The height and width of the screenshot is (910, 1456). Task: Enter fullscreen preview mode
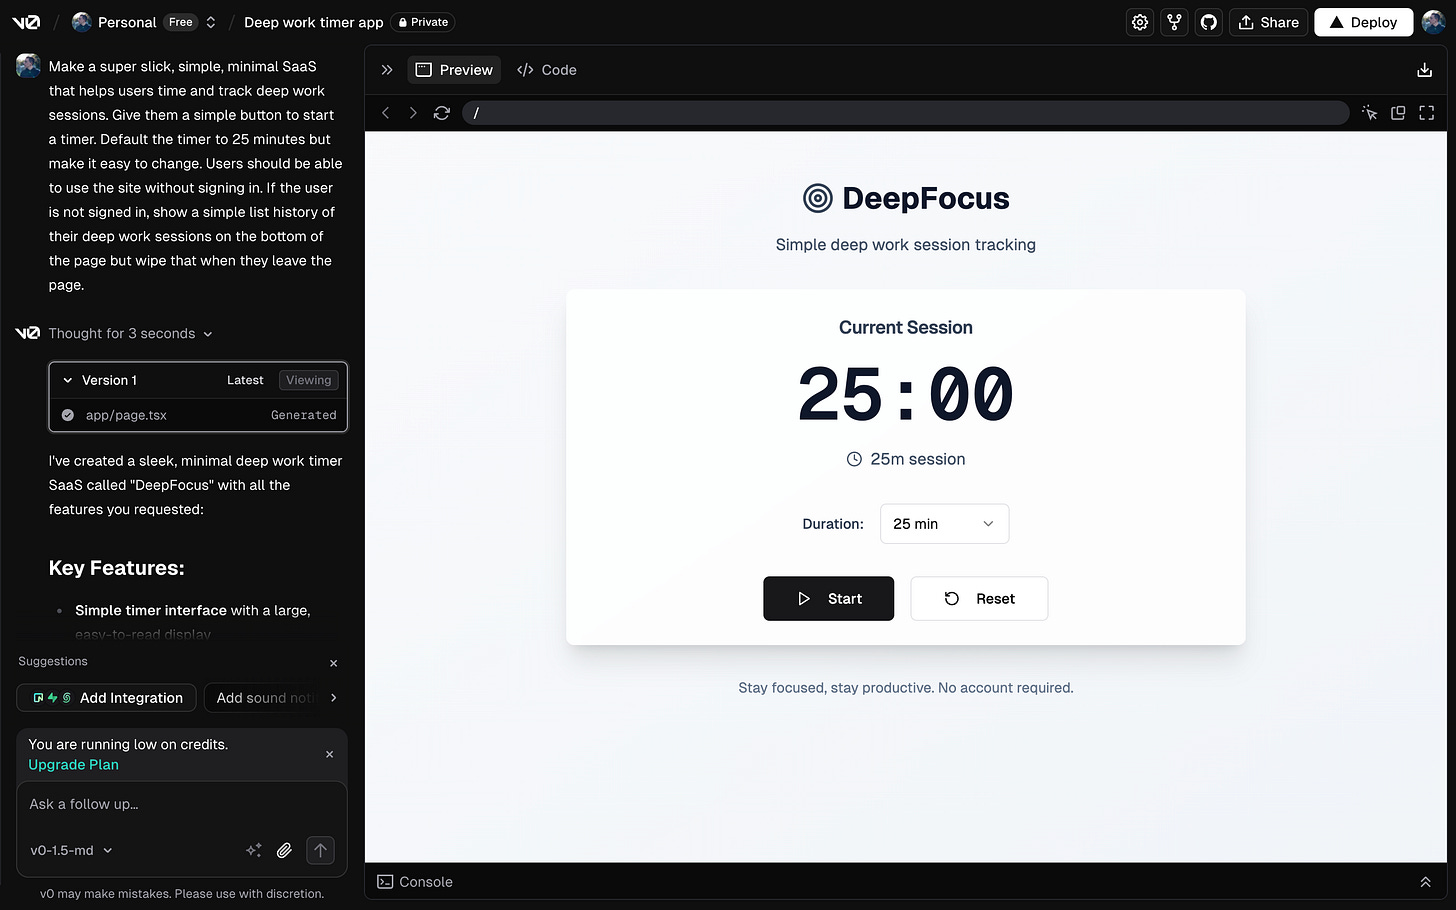click(x=1427, y=113)
